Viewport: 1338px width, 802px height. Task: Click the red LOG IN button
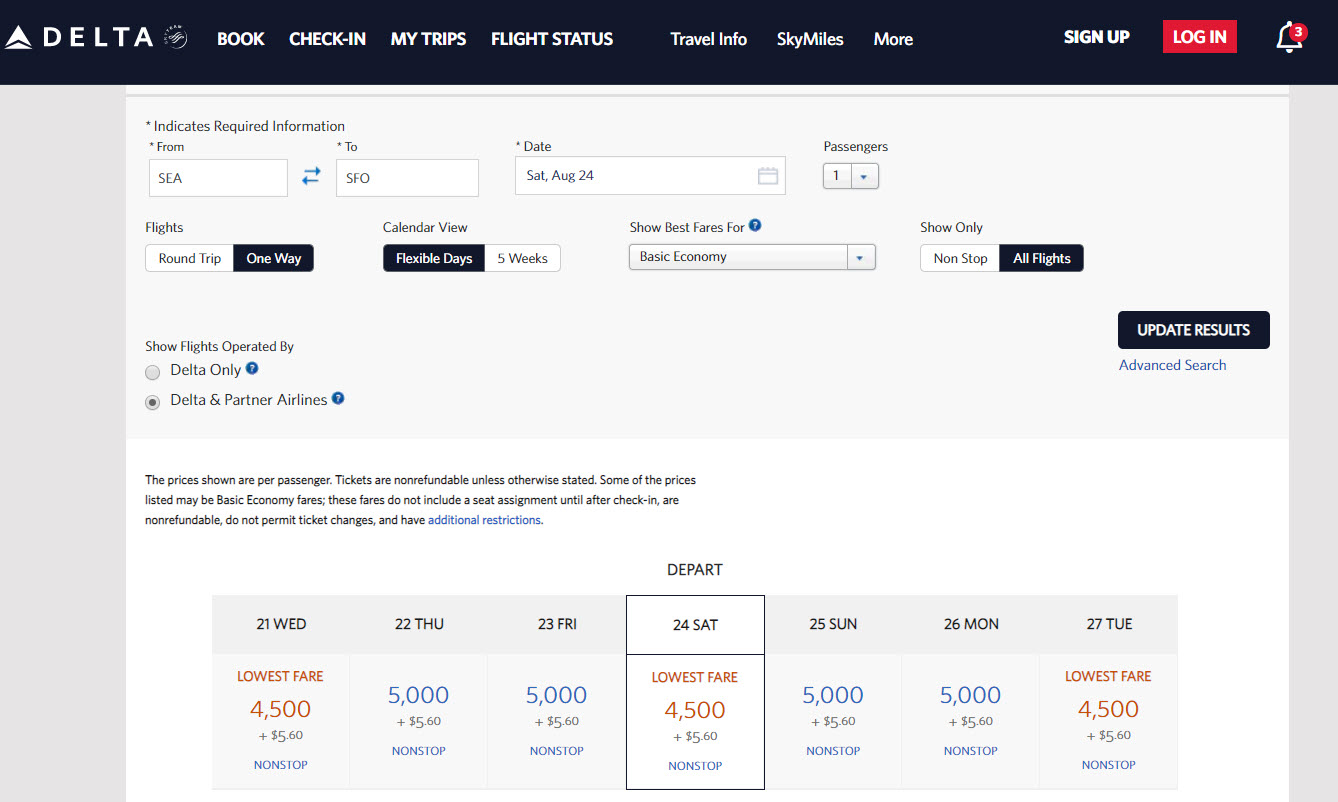1200,37
